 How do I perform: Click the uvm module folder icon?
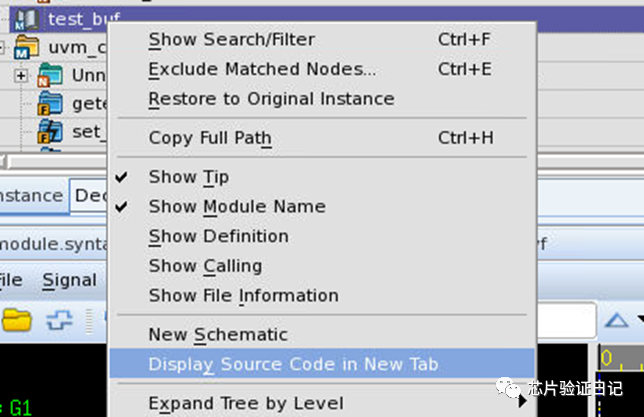pyautogui.click(x=29, y=47)
